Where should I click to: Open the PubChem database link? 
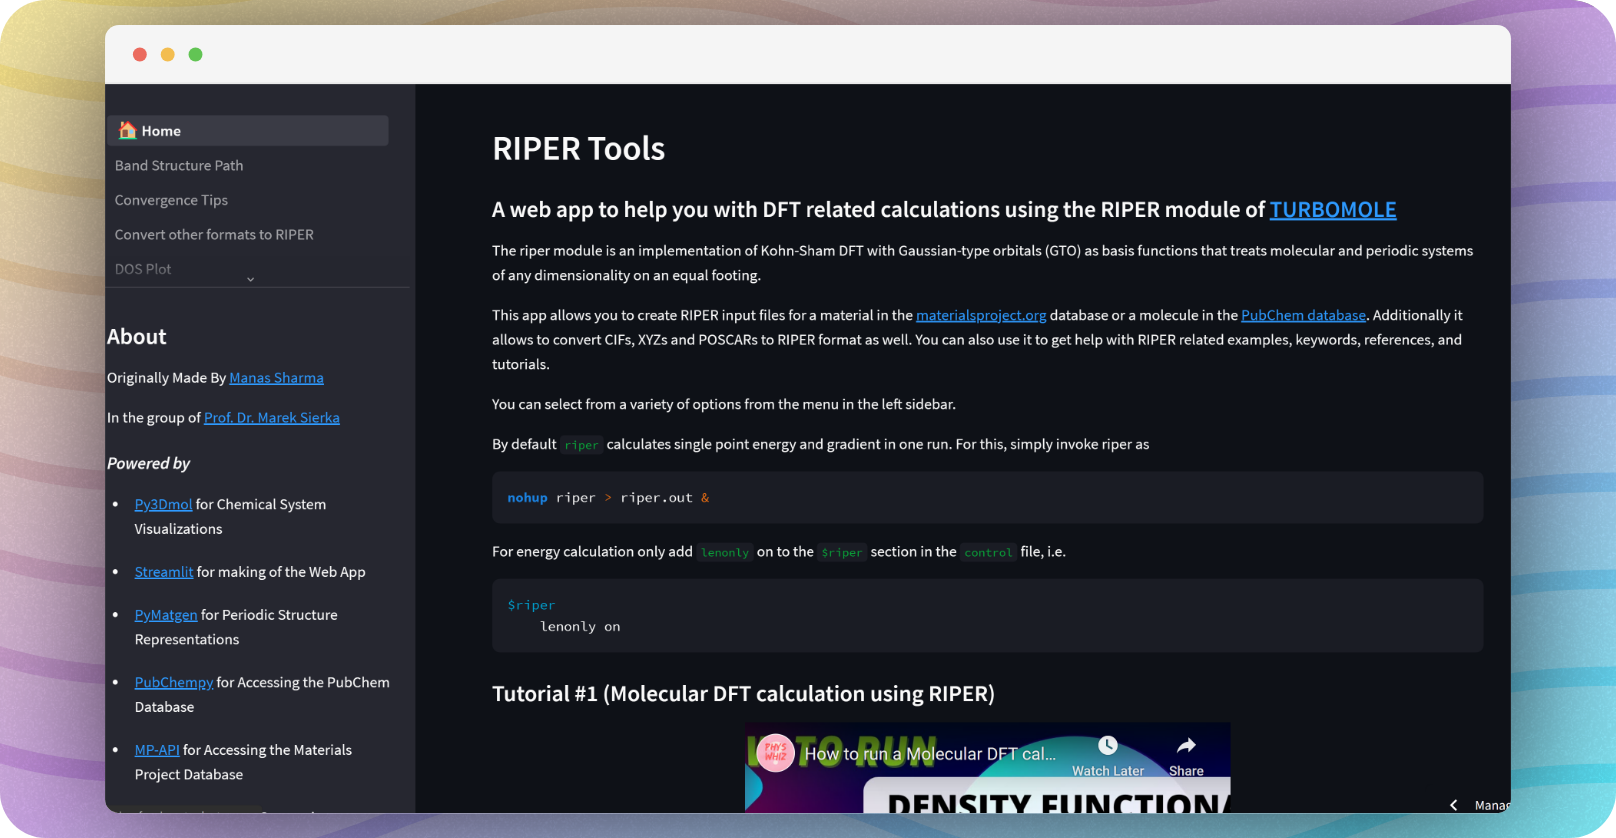point(1302,316)
